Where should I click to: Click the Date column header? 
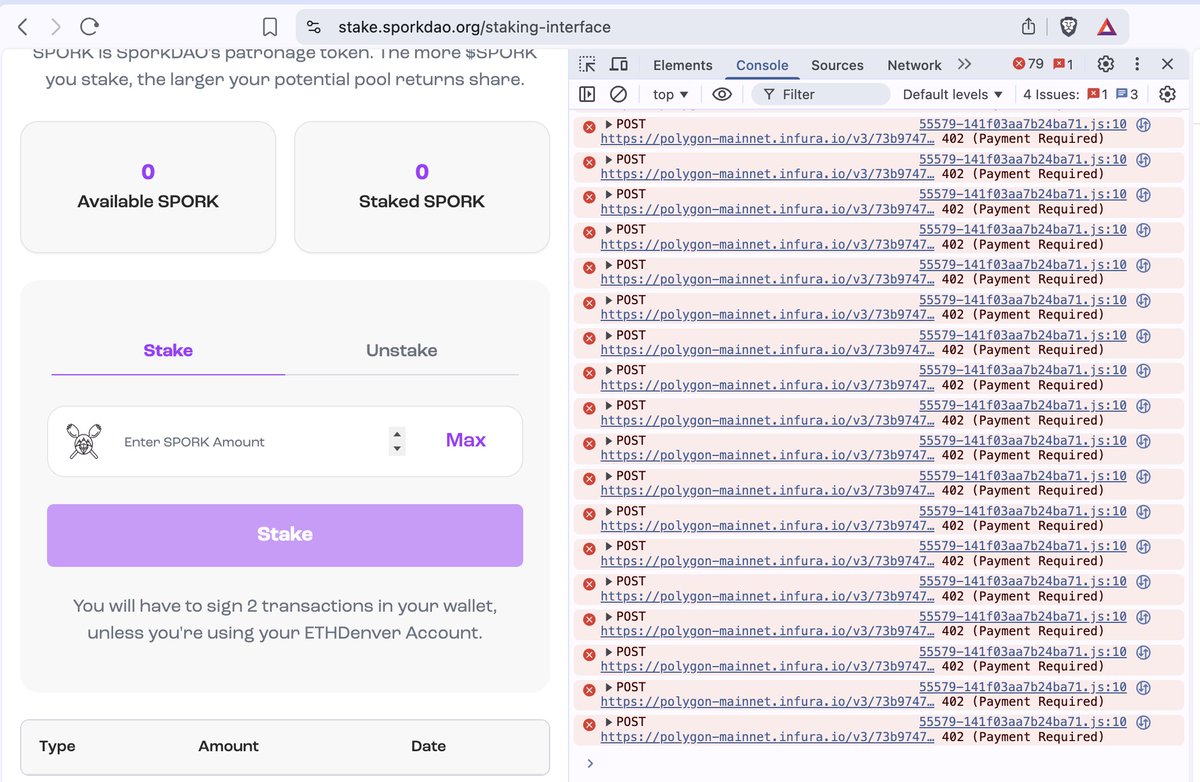click(428, 746)
